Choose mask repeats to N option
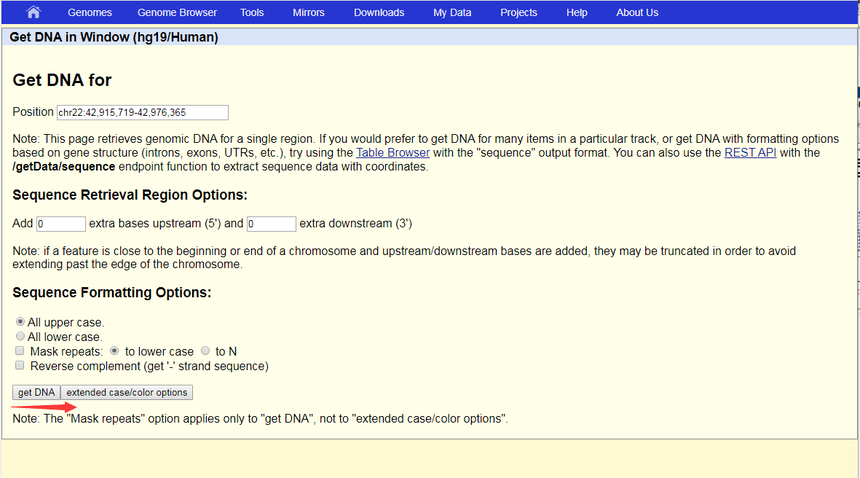Image resolution: width=860 pixels, height=478 pixels. (x=206, y=352)
